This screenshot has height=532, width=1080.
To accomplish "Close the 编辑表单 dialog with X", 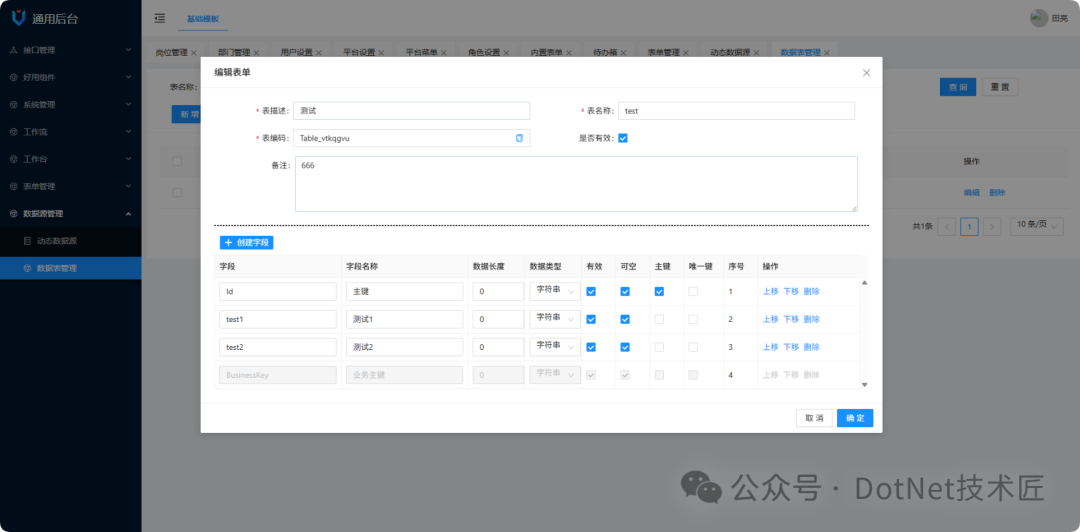I will click(x=866, y=72).
